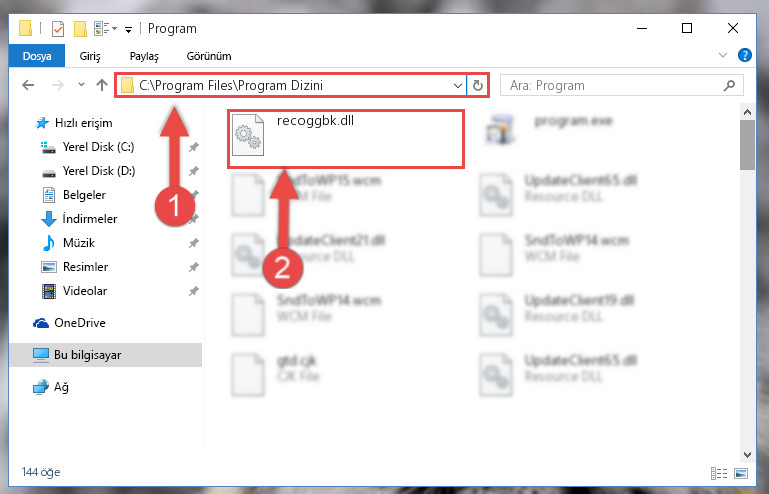Click the Ara: Program search field
This screenshot has width=769, height=494.
pos(611,85)
